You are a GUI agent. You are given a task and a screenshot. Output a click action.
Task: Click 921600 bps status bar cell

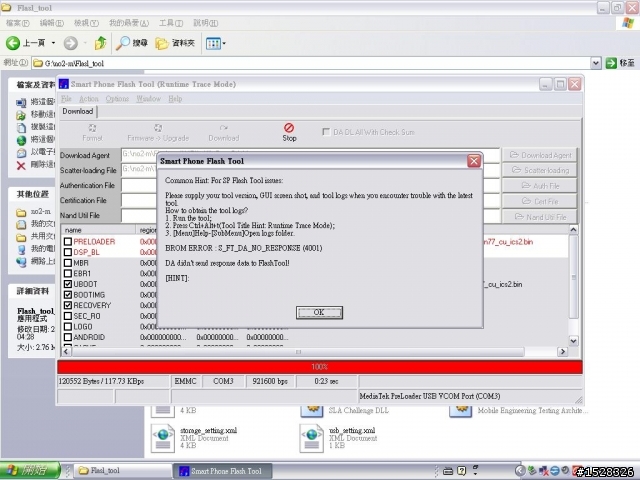[270, 381]
